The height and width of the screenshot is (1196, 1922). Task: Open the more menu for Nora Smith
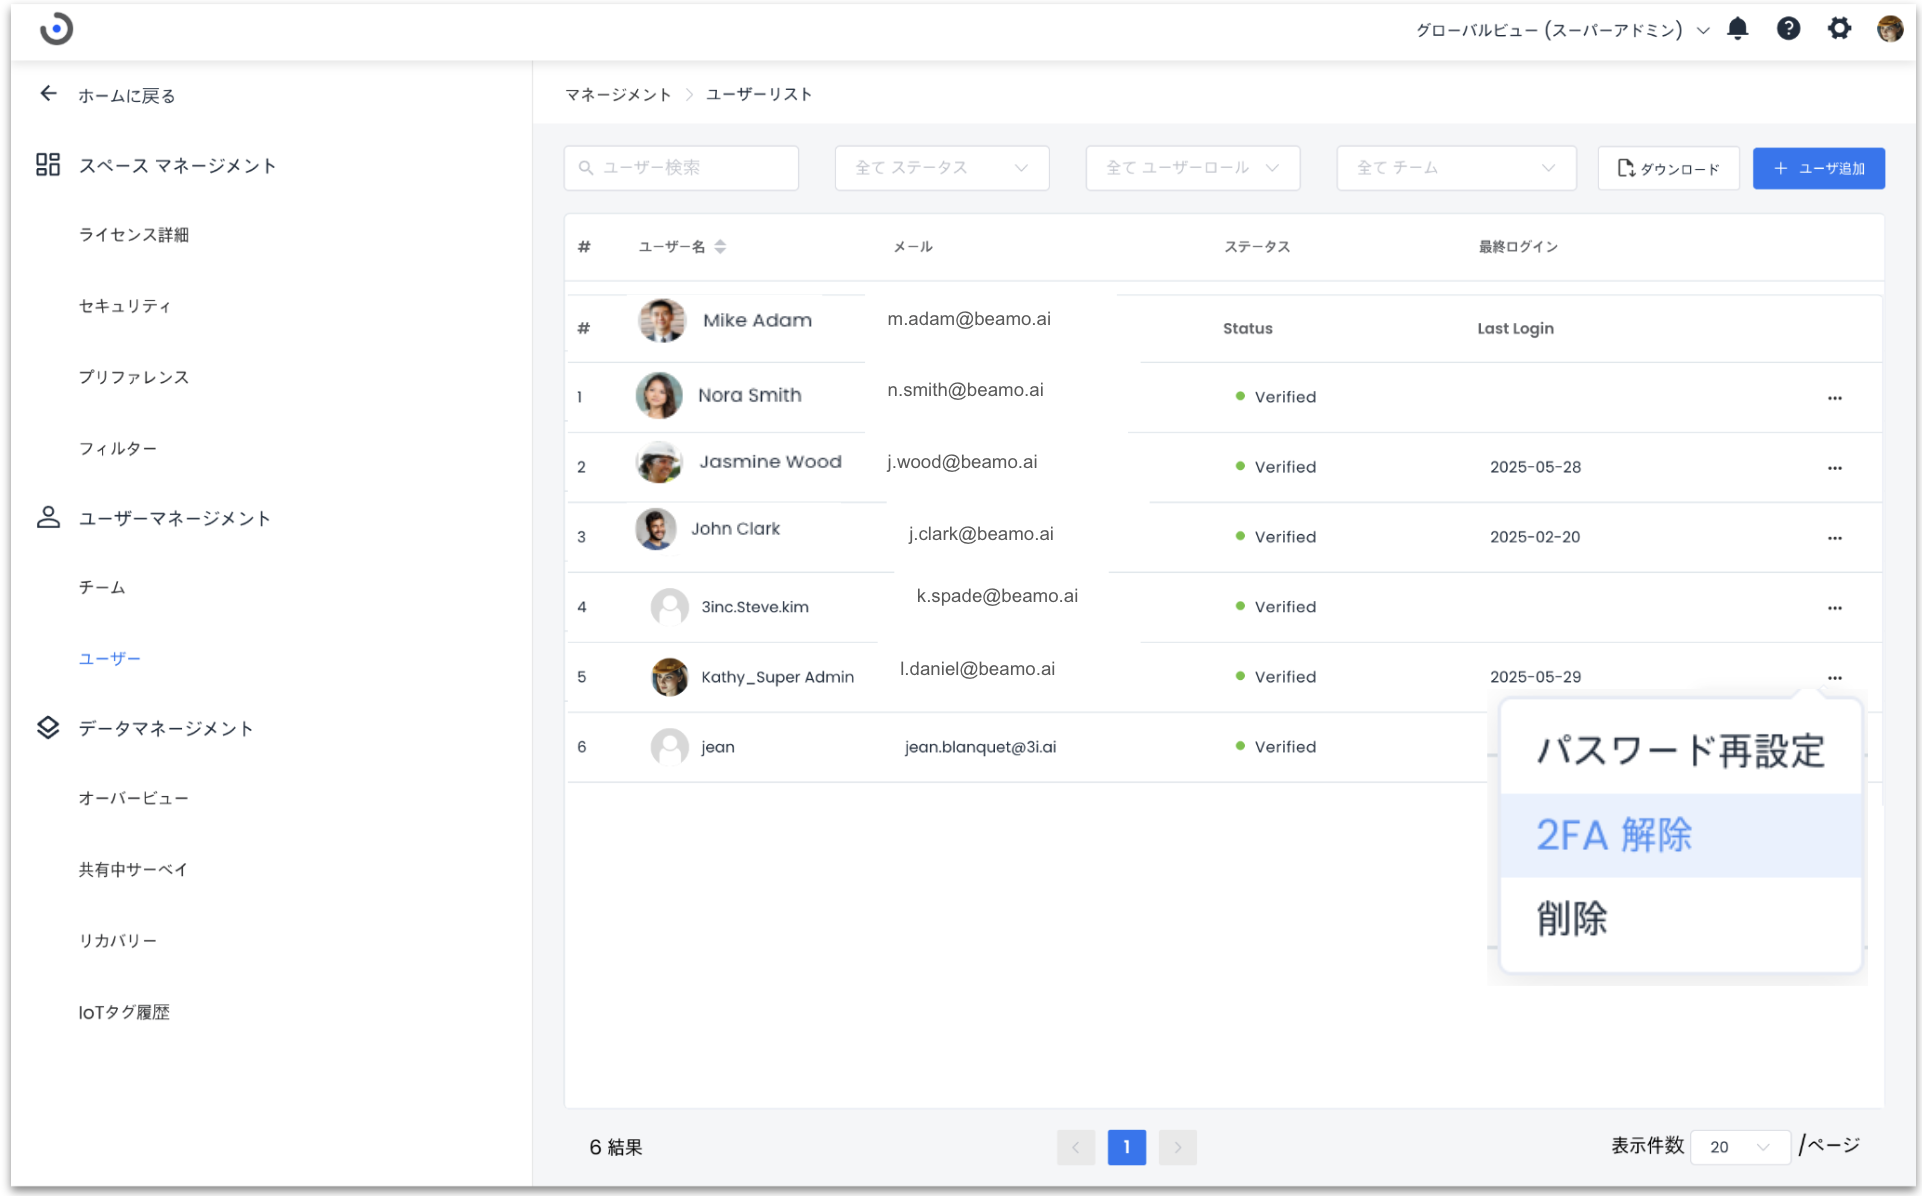tap(1834, 398)
